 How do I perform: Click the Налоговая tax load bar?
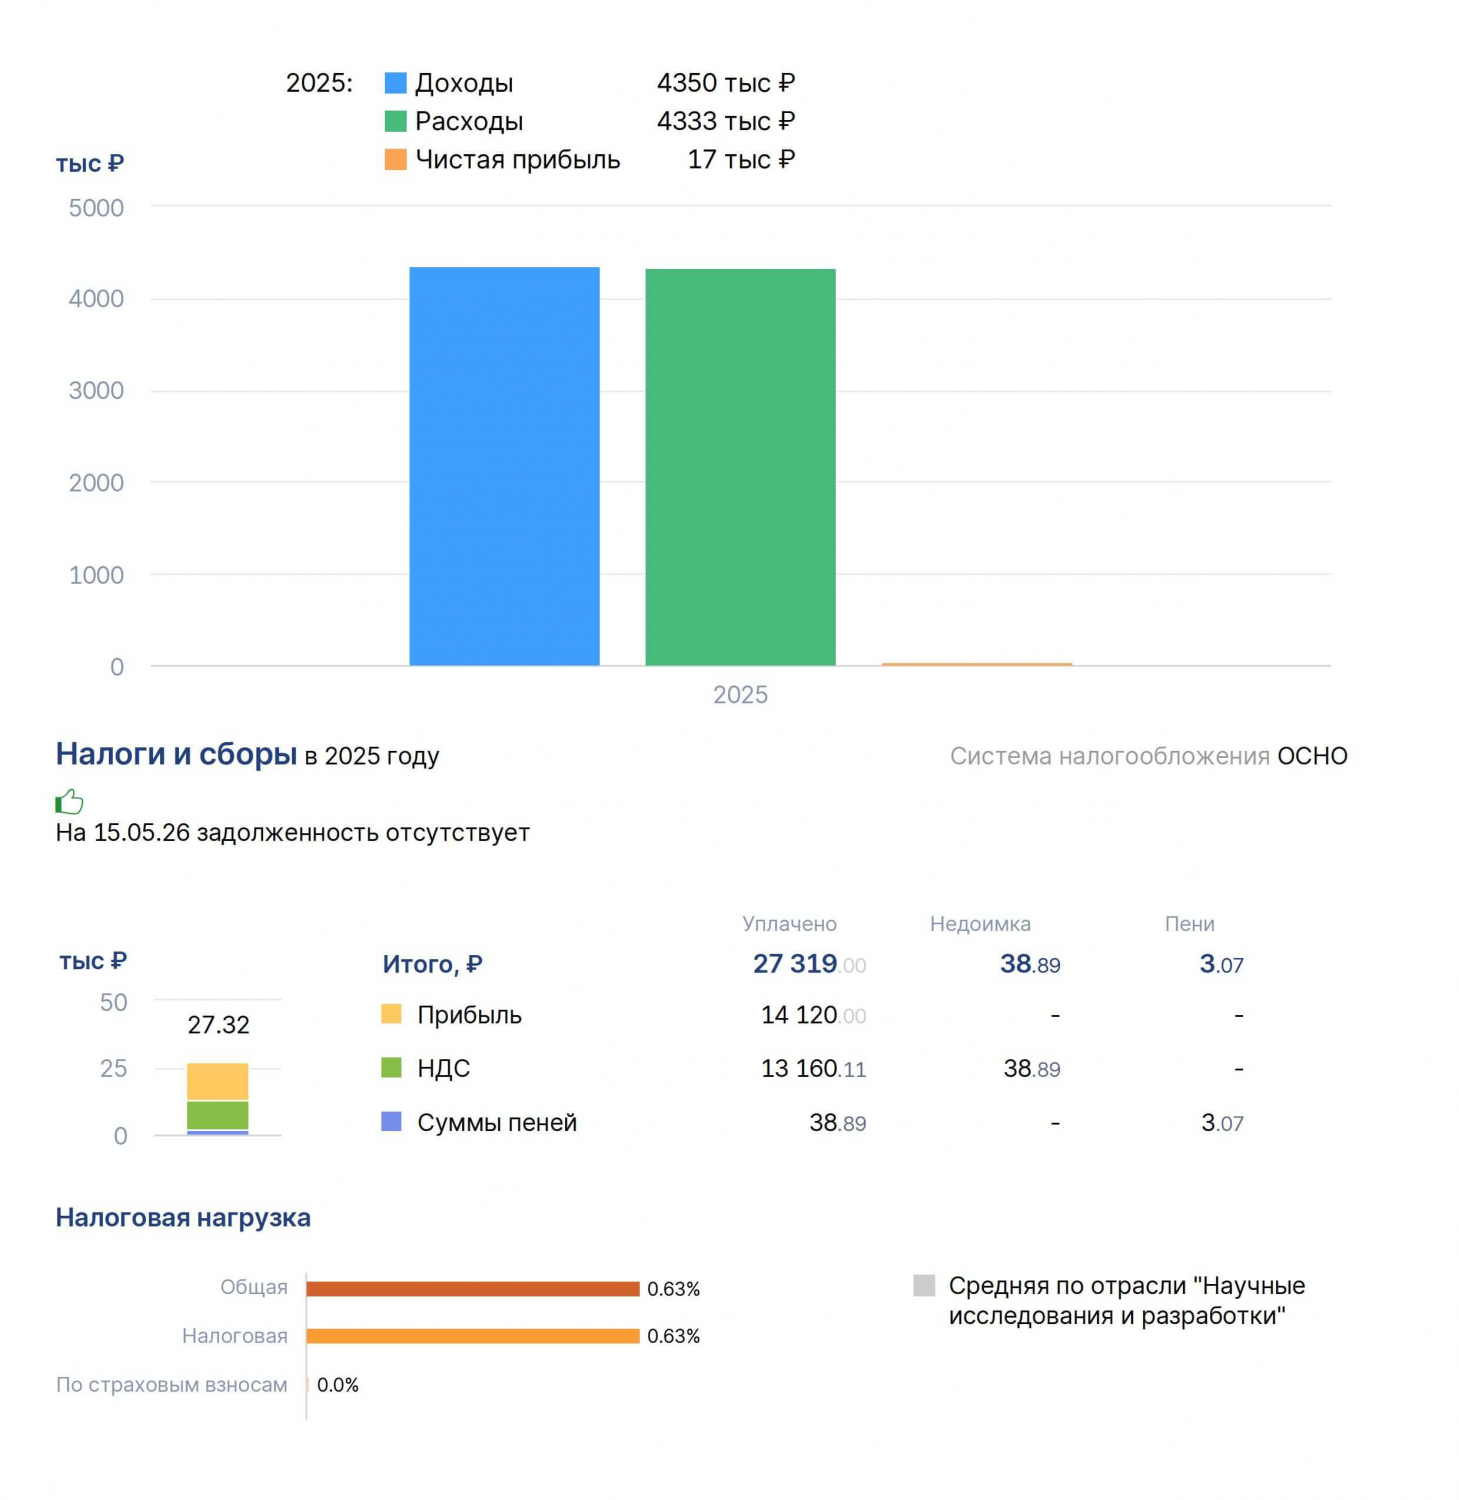[x=473, y=1336]
